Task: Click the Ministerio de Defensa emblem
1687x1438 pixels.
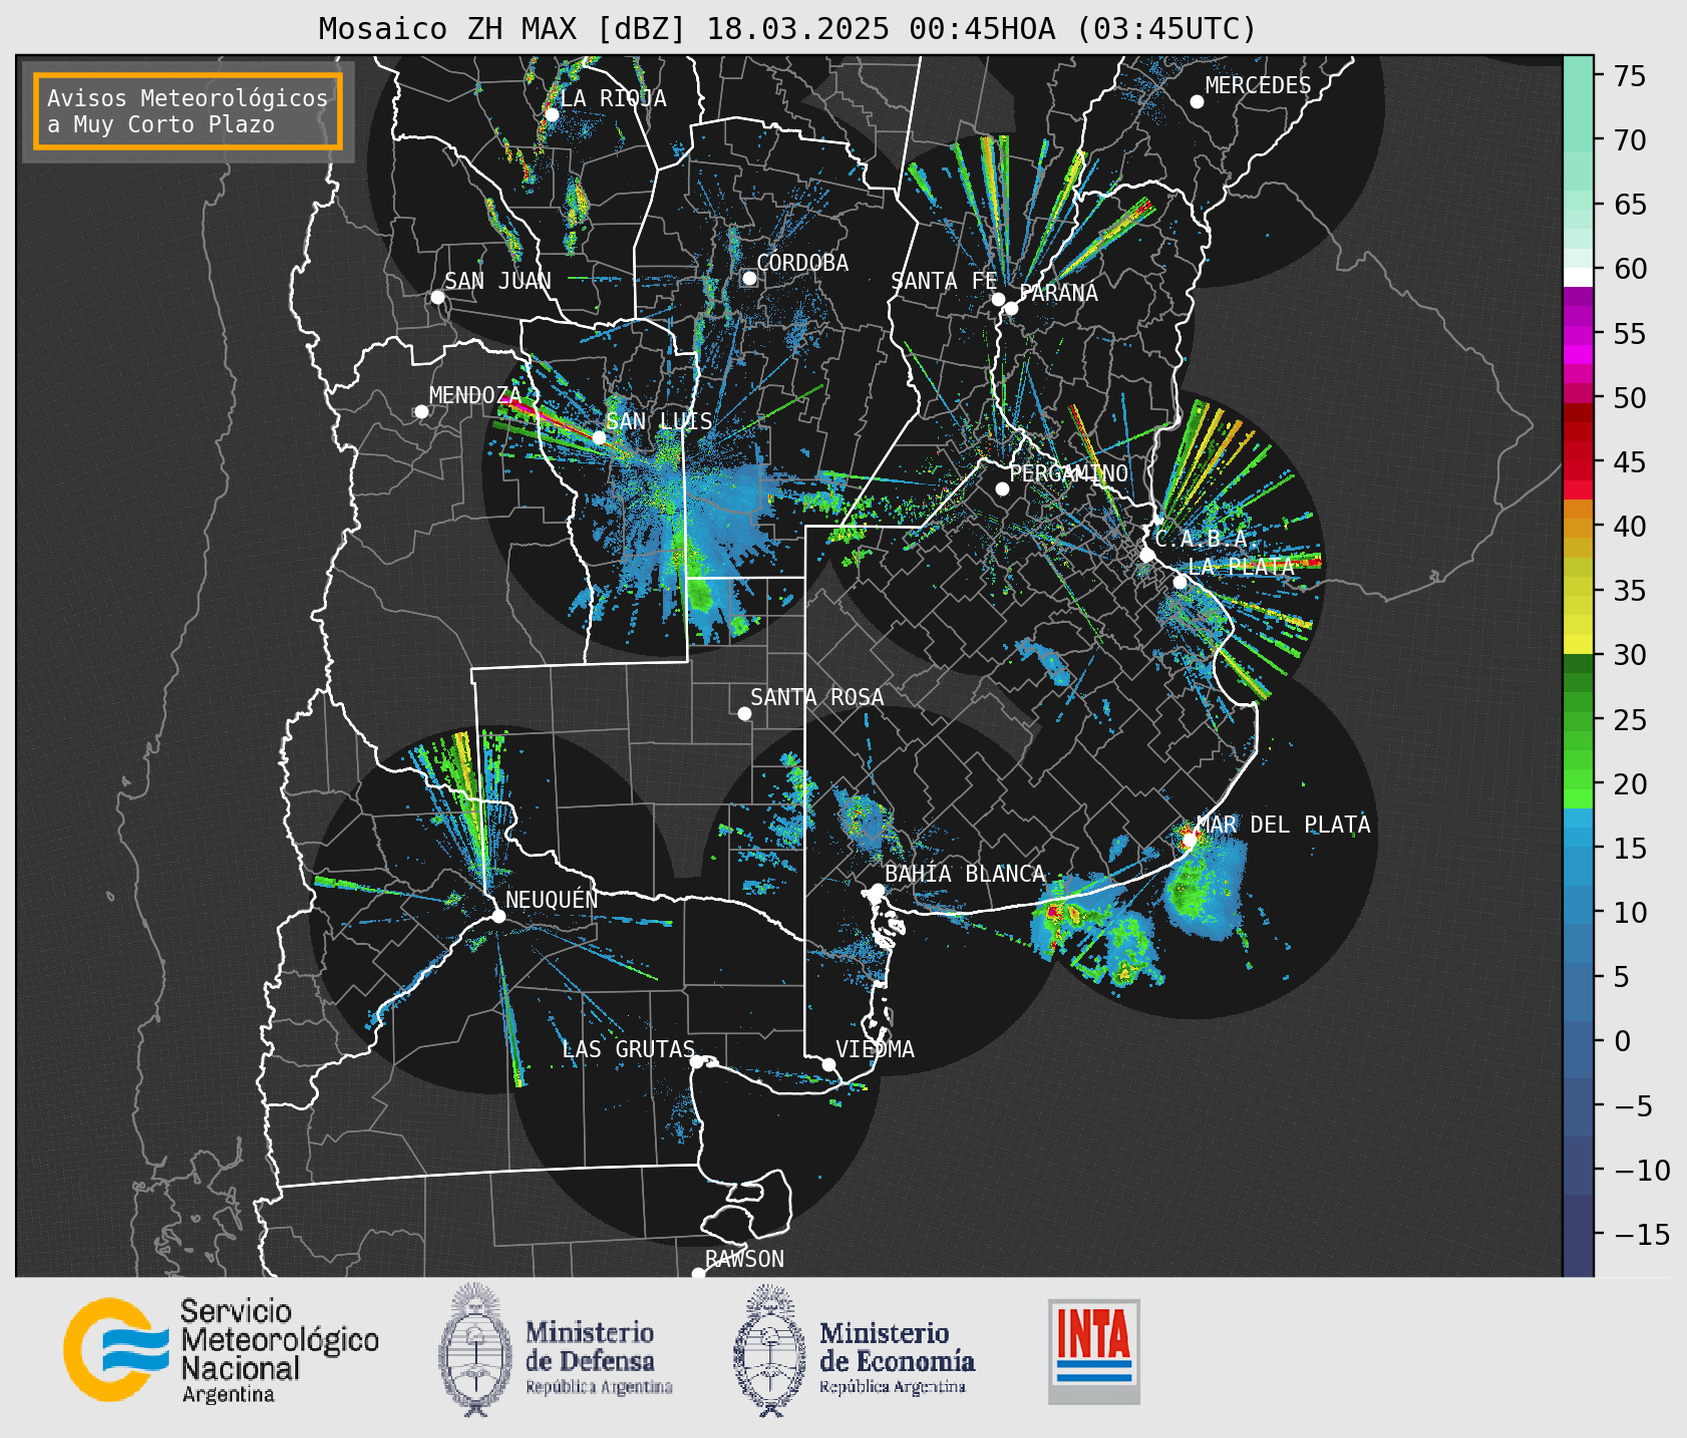Action: [474, 1349]
